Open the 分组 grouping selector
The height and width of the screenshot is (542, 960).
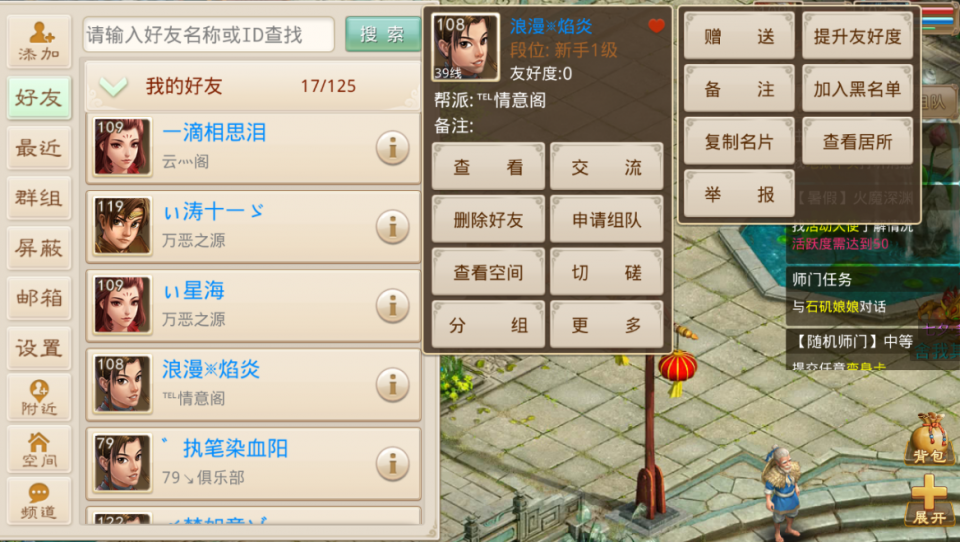(488, 325)
